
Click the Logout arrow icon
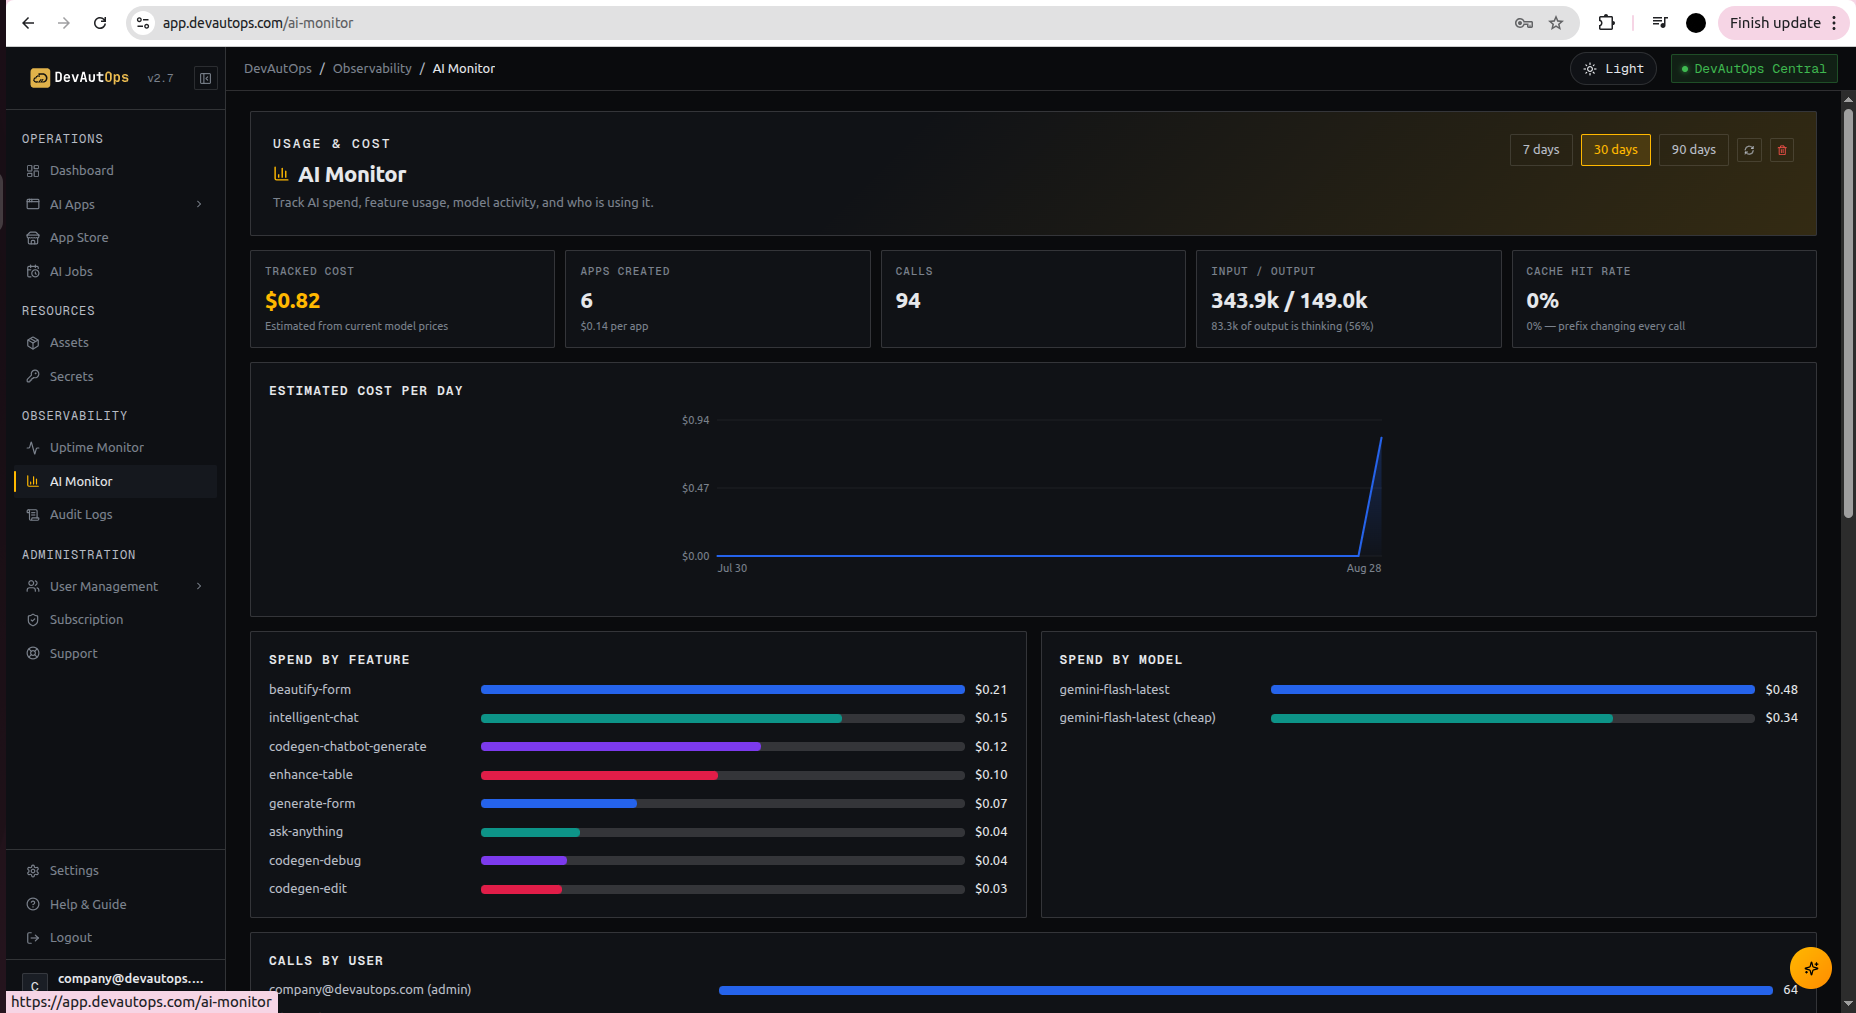33,938
